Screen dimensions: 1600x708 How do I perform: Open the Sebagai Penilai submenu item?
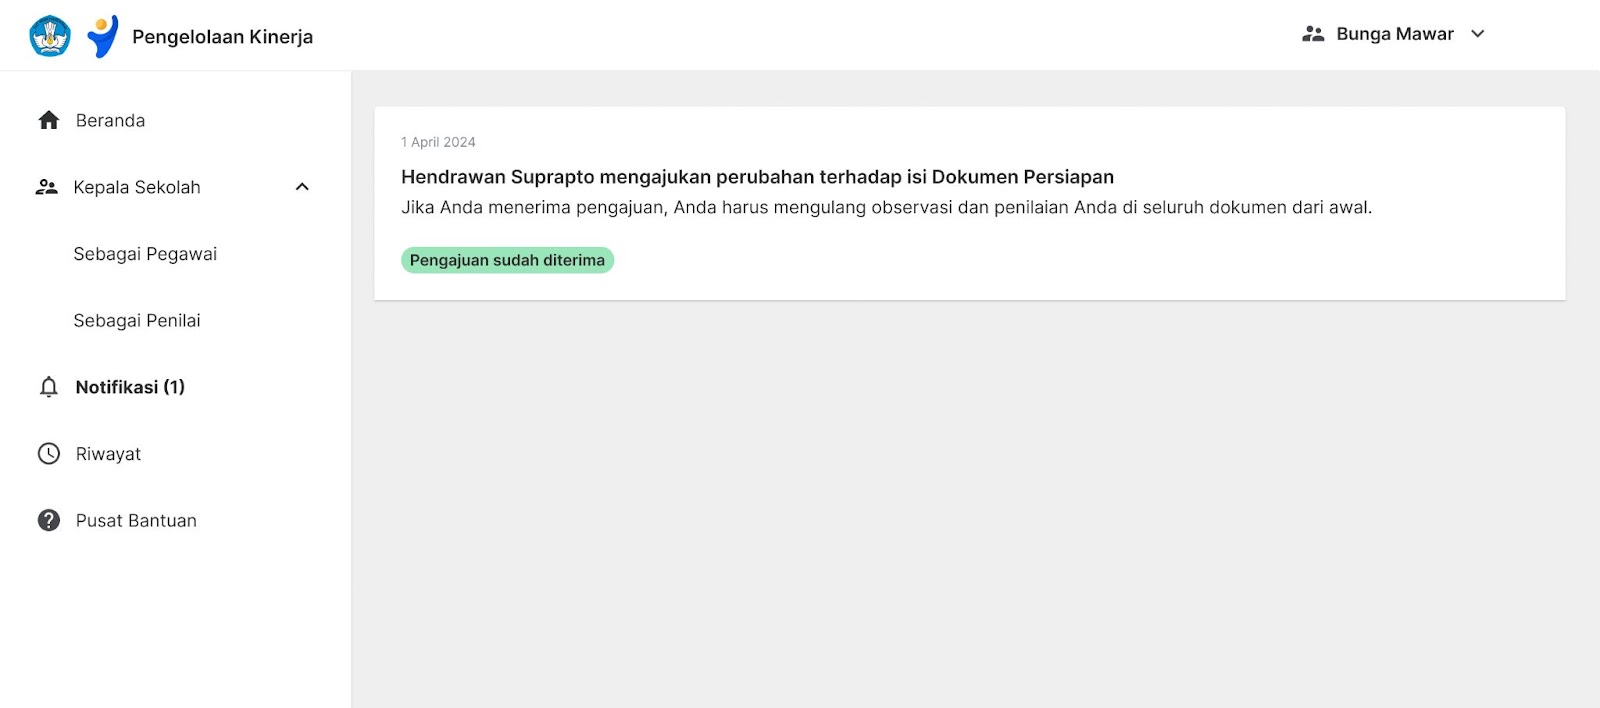click(x=137, y=321)
